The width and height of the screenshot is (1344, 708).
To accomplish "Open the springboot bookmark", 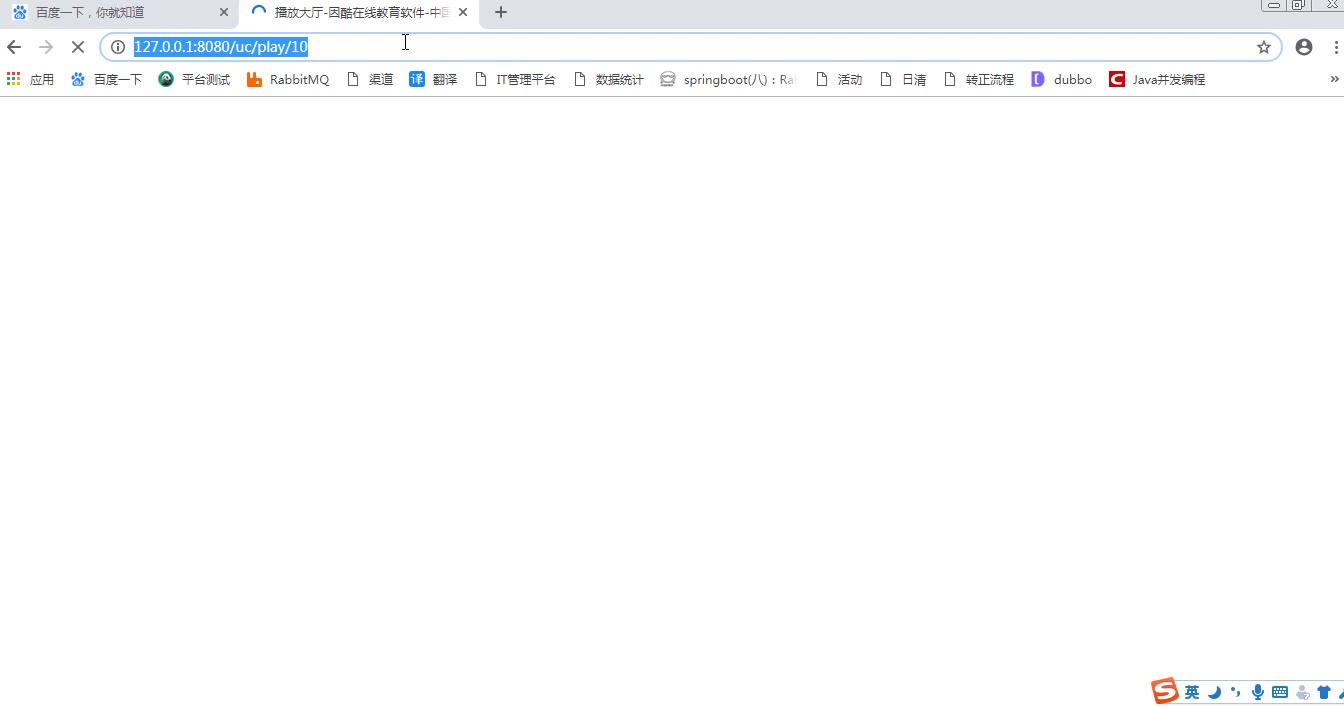I will coord(728,79).
